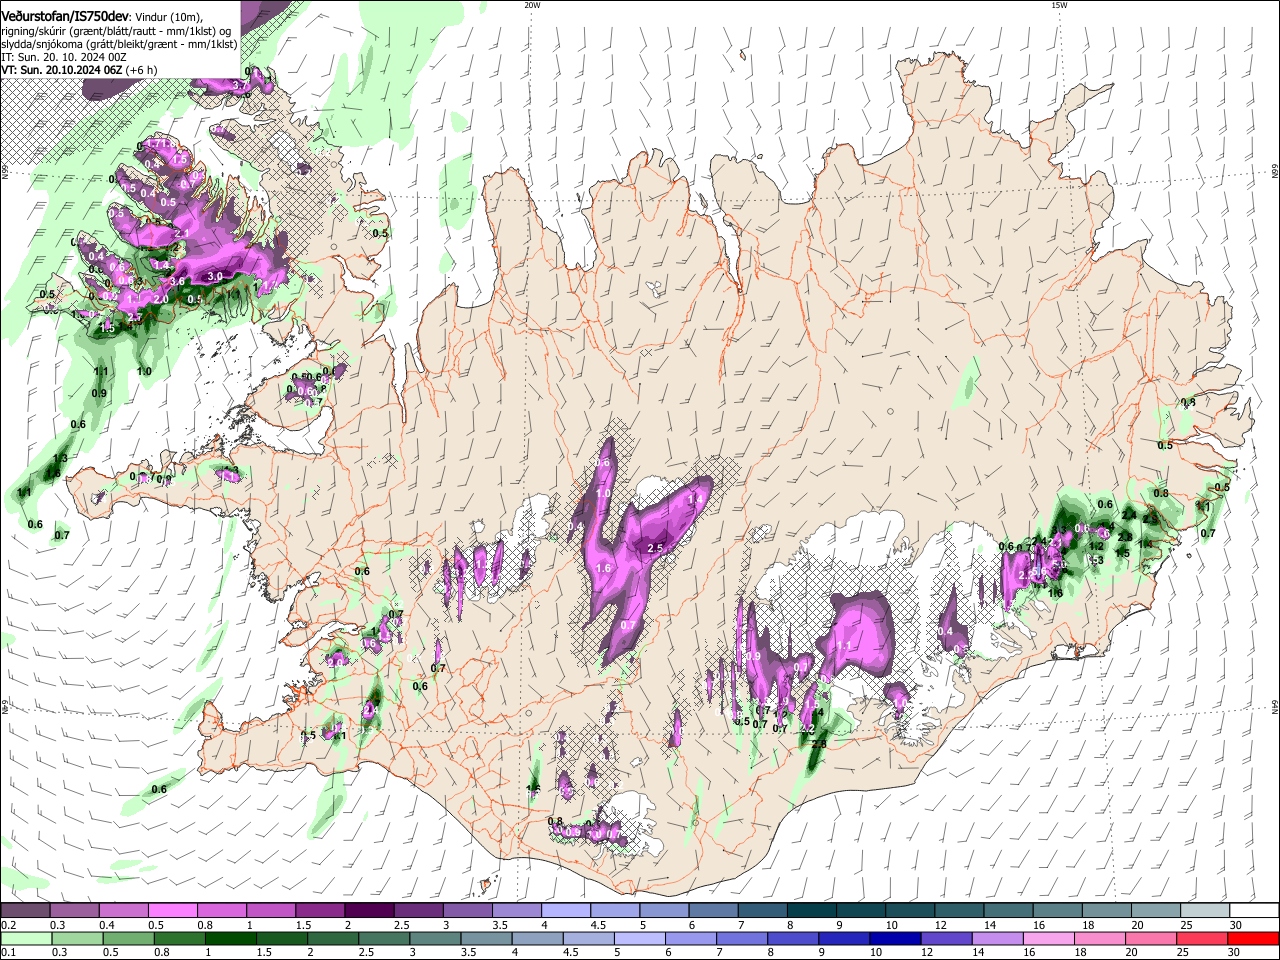Screen dimensions: 1280x960
Task: Click the light pink lower swatch between 16 and 18
Action: click(1048, 938)
